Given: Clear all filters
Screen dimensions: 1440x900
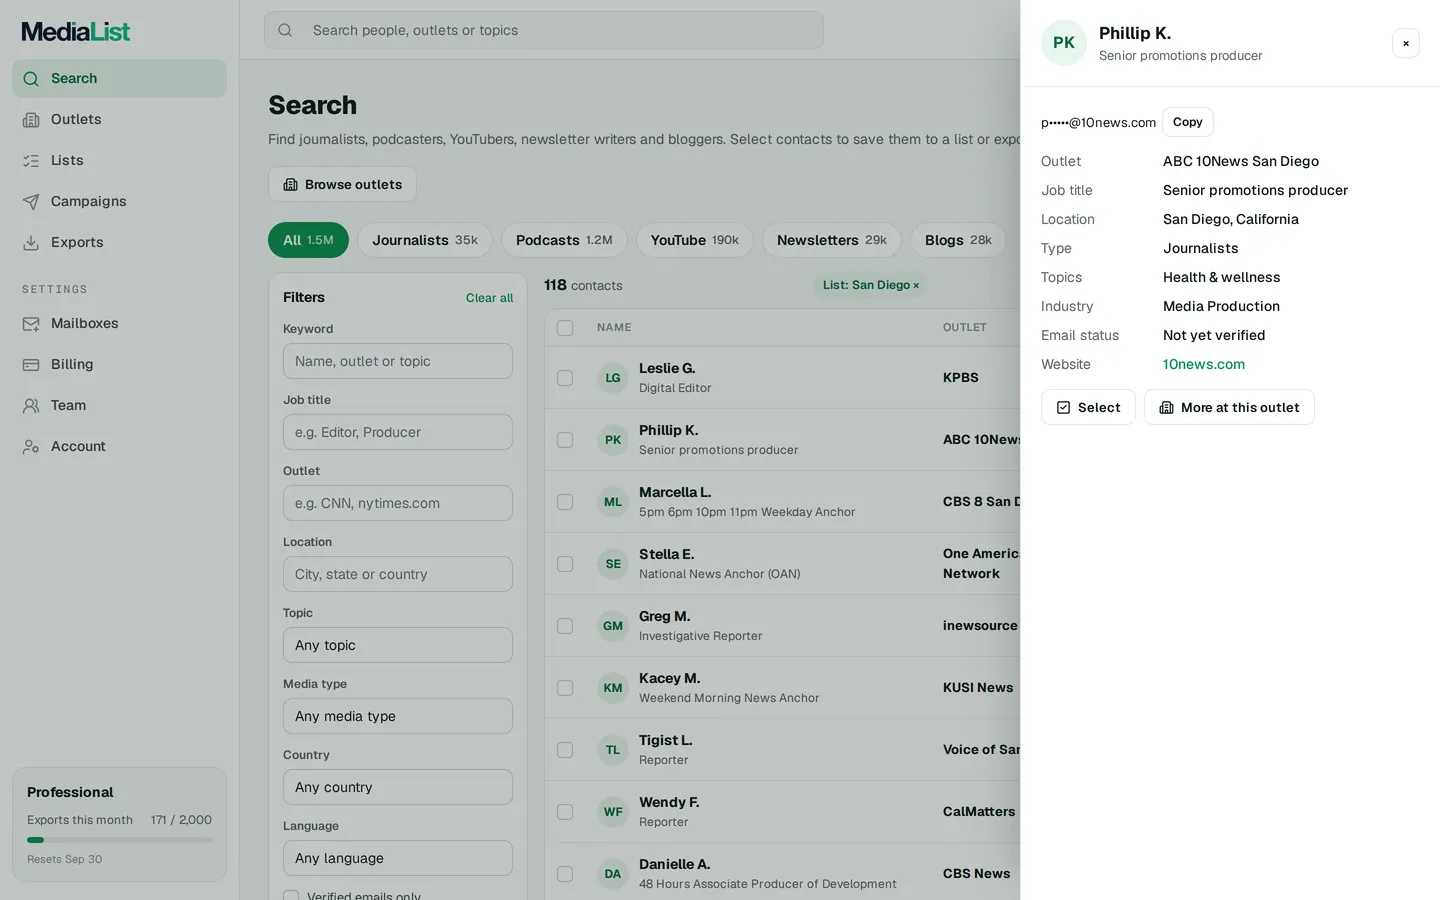Looking at the screenshot, I should click(x=489, y=298).
